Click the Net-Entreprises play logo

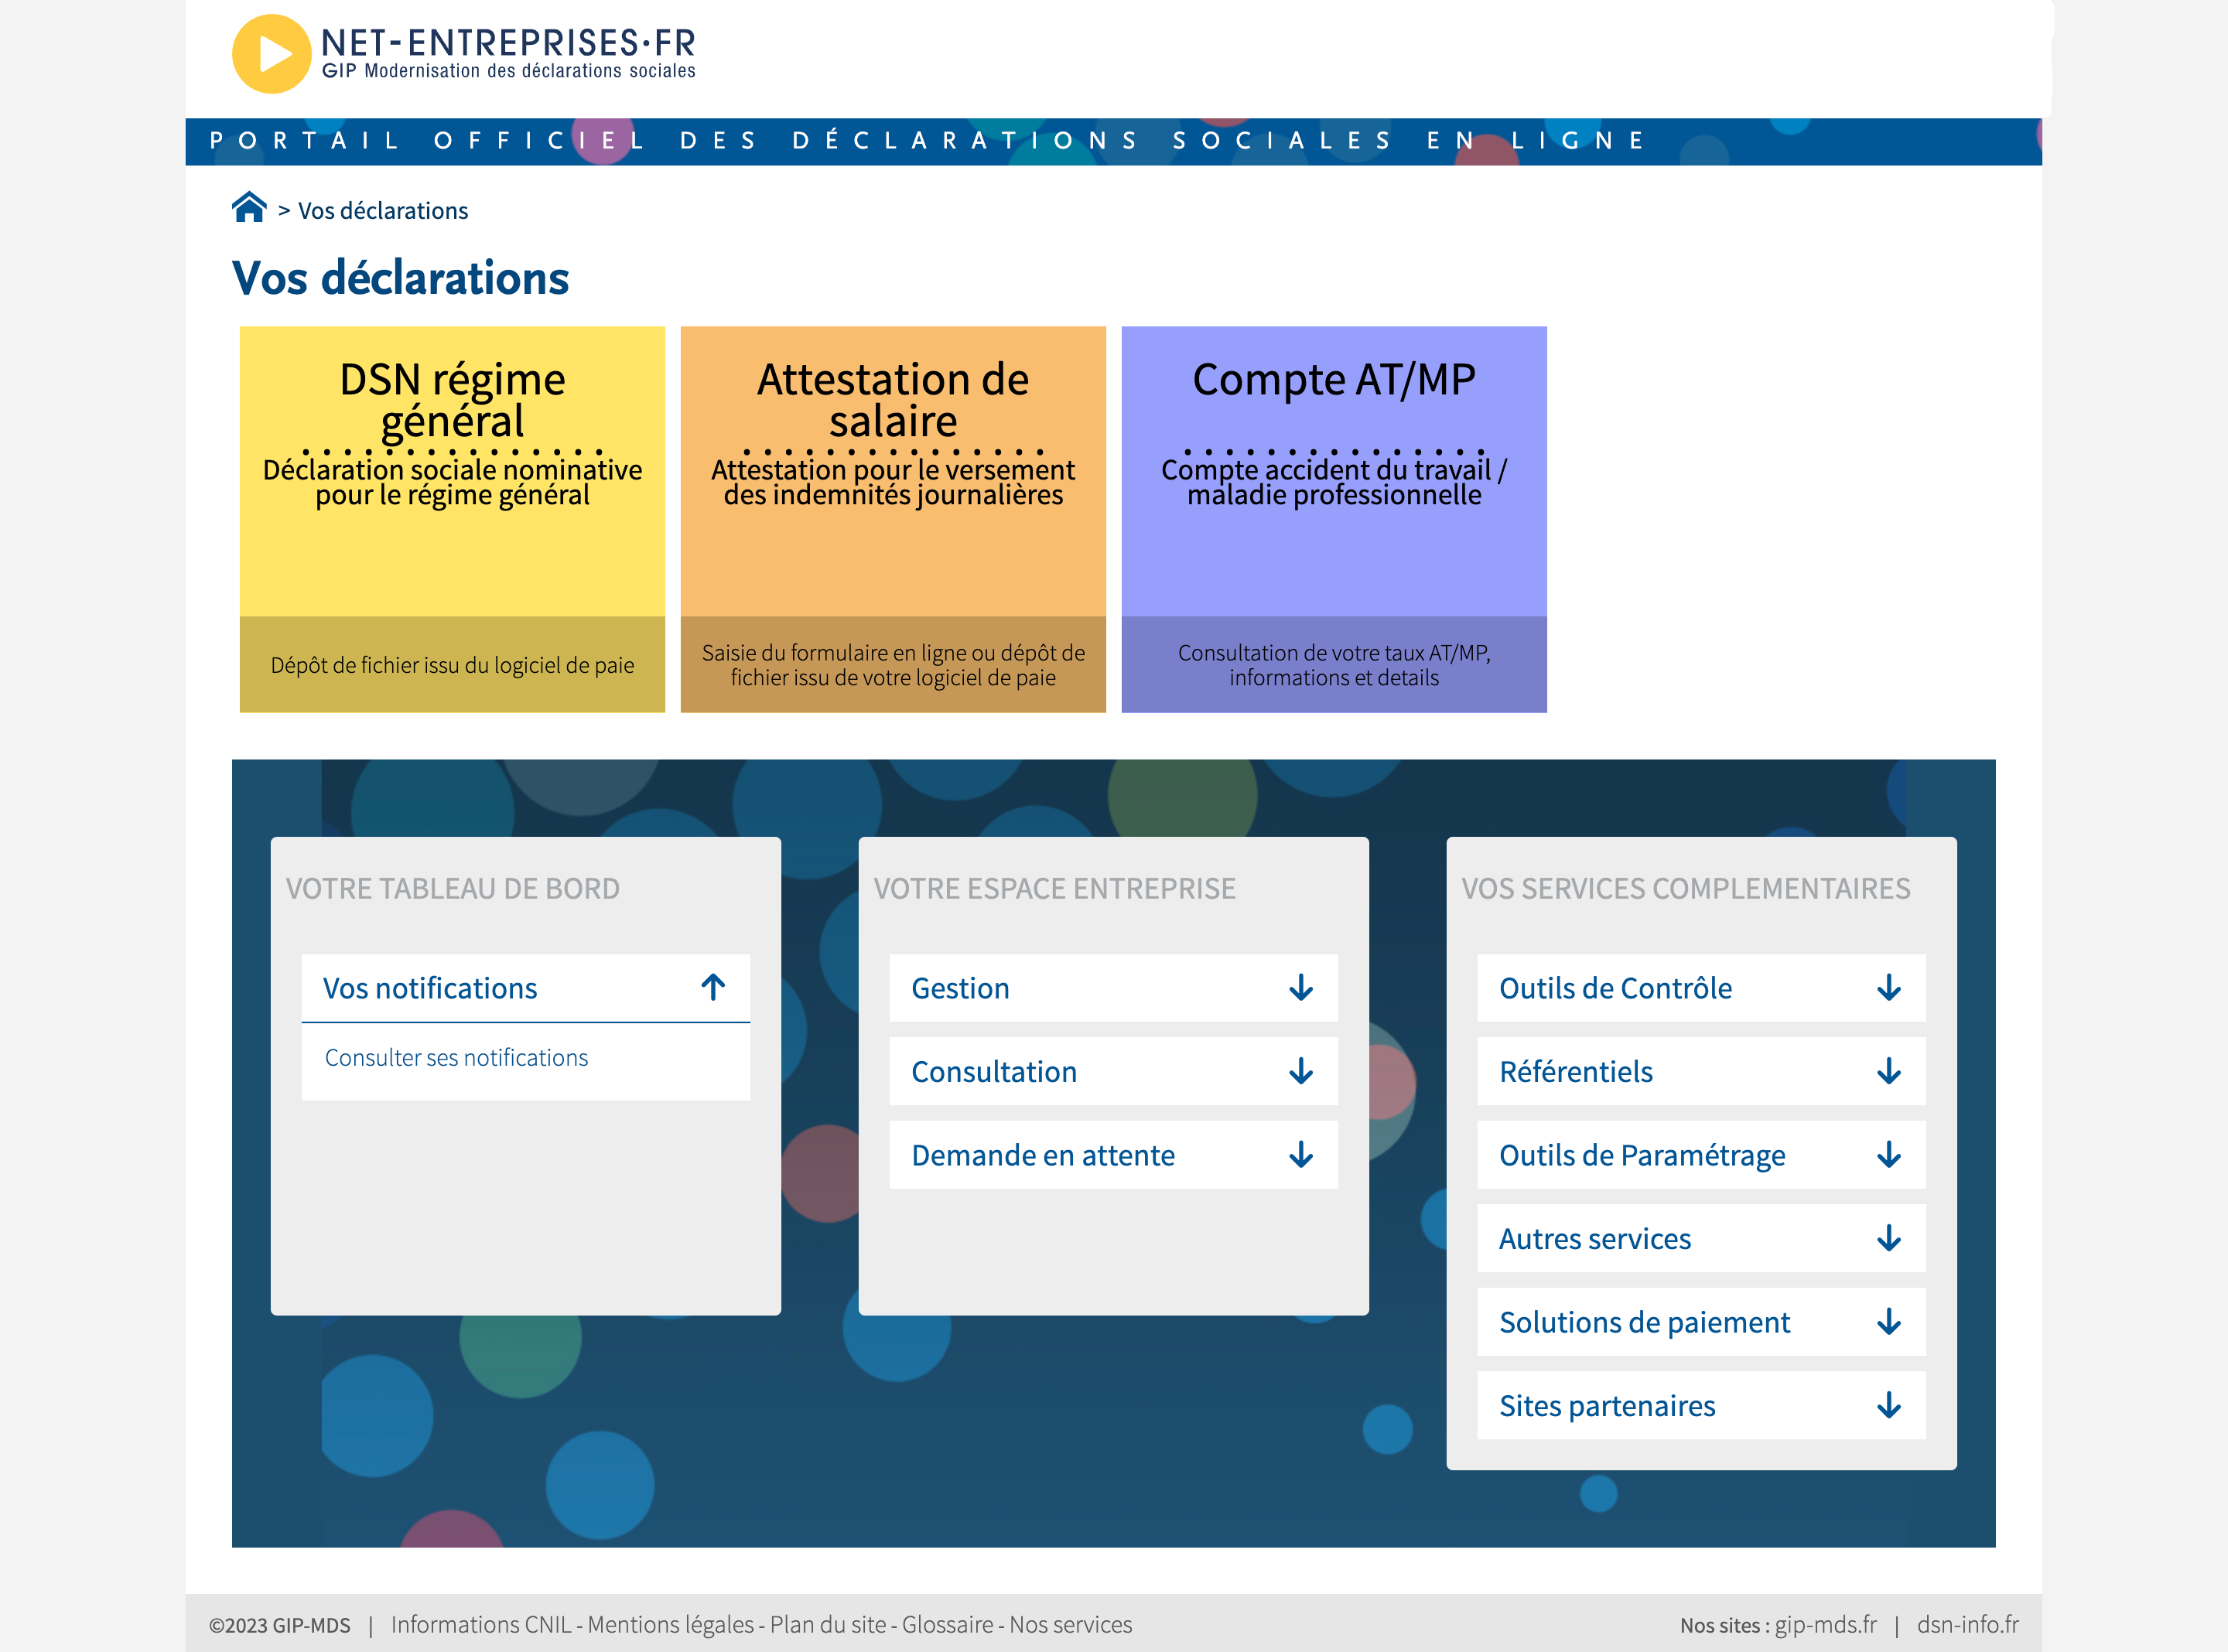coord(271,54)
